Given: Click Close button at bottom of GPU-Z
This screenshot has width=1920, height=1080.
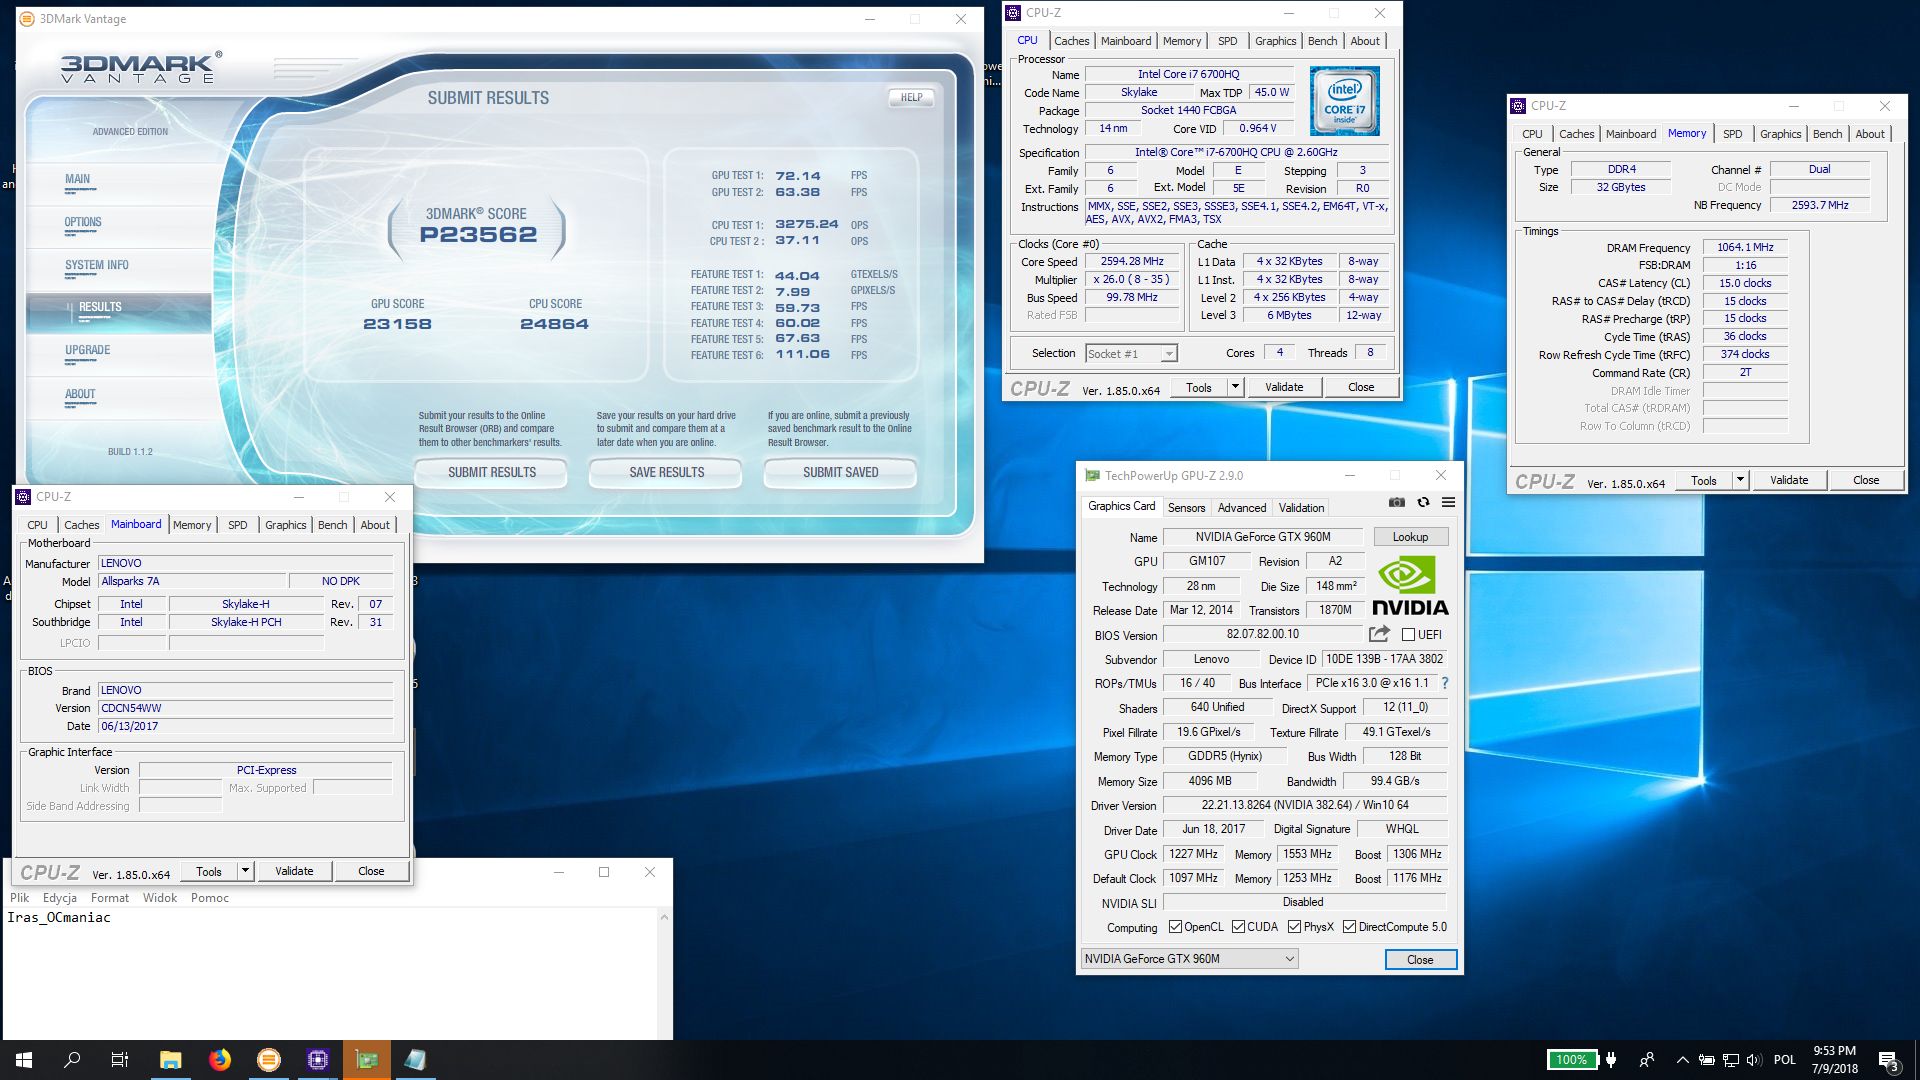Looking at the screenshot, I should [1420, 959].
